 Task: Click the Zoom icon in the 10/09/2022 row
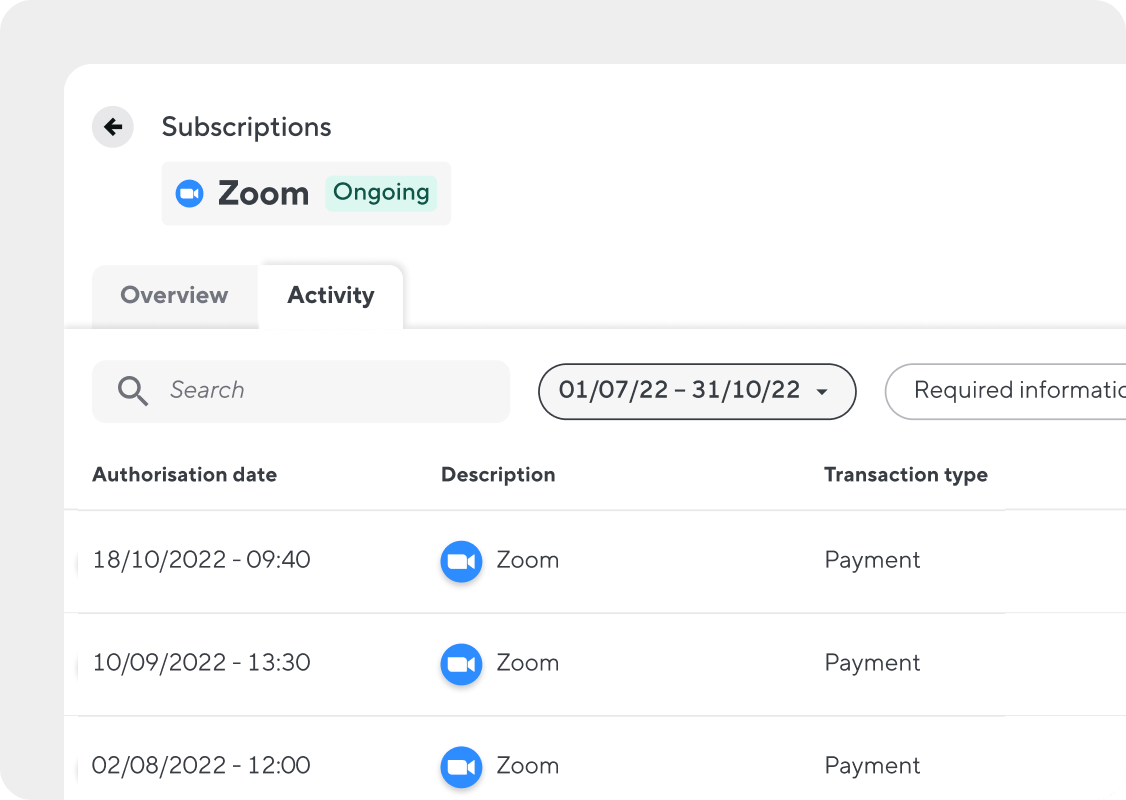pyautogui.click(x=461, y=664)
